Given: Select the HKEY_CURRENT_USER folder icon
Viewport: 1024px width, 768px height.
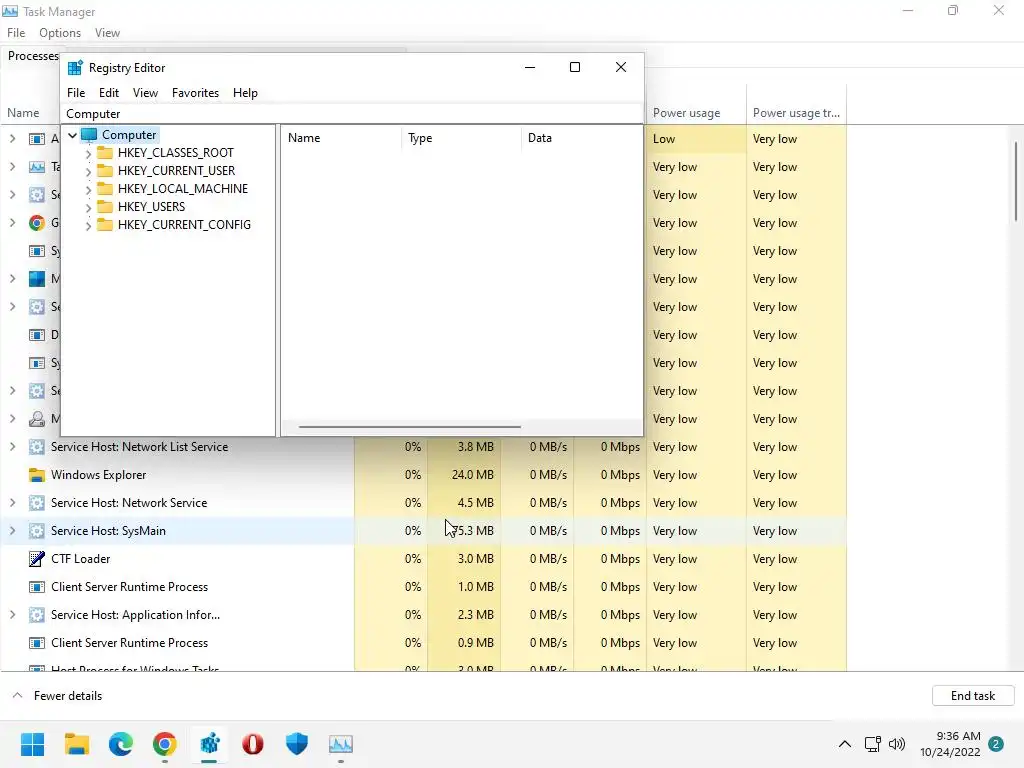Looking at the screenshot, I should (104, 171).
